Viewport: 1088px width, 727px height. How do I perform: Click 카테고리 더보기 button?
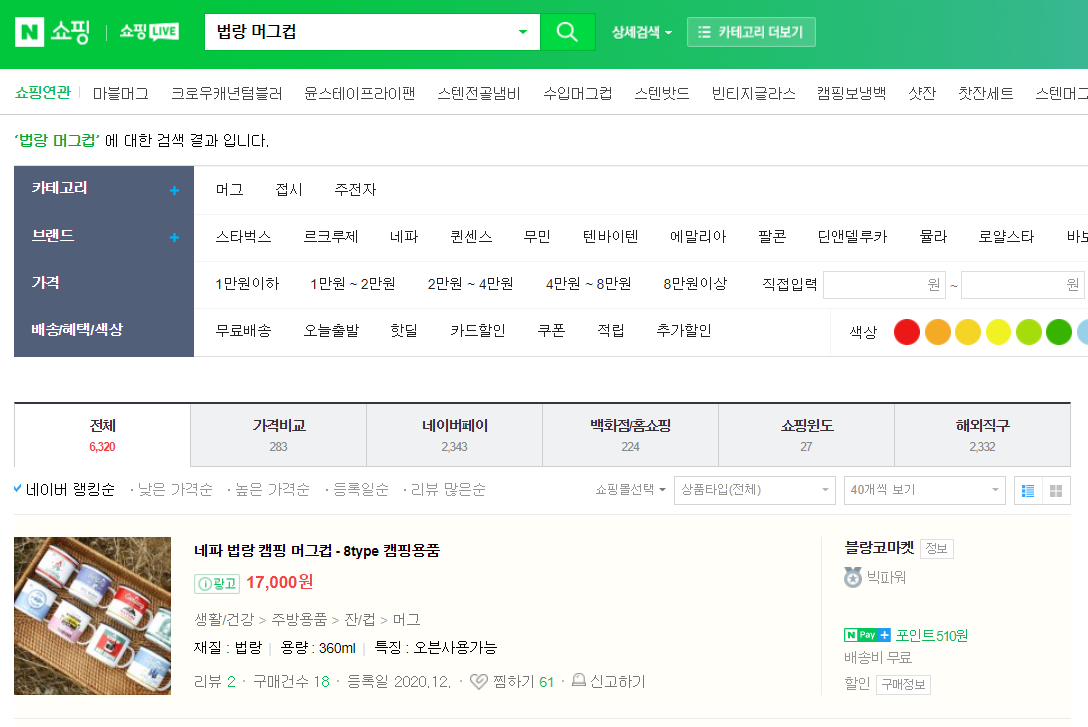[x=751, y=32]
